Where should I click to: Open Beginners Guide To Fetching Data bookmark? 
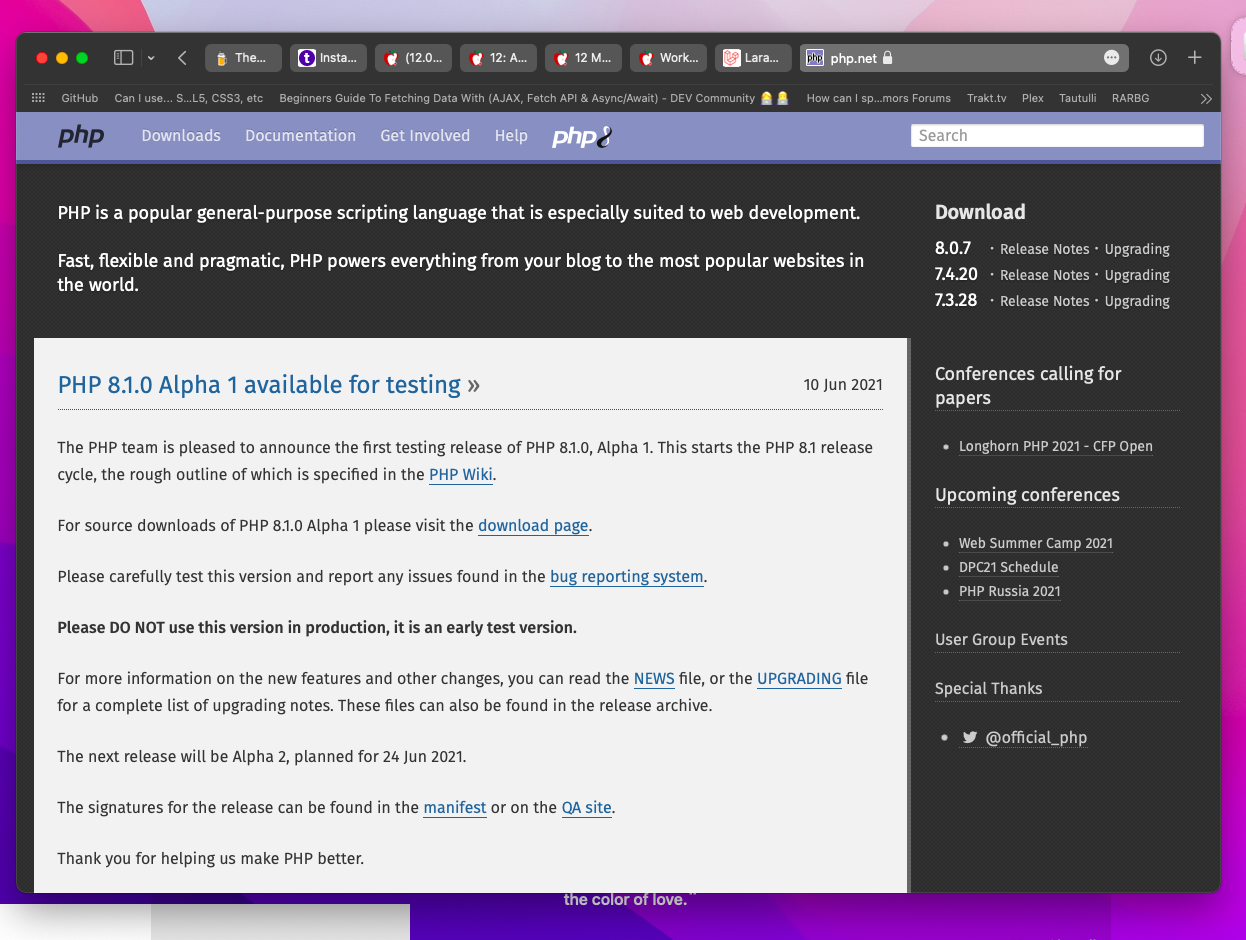tap(534, 98)
